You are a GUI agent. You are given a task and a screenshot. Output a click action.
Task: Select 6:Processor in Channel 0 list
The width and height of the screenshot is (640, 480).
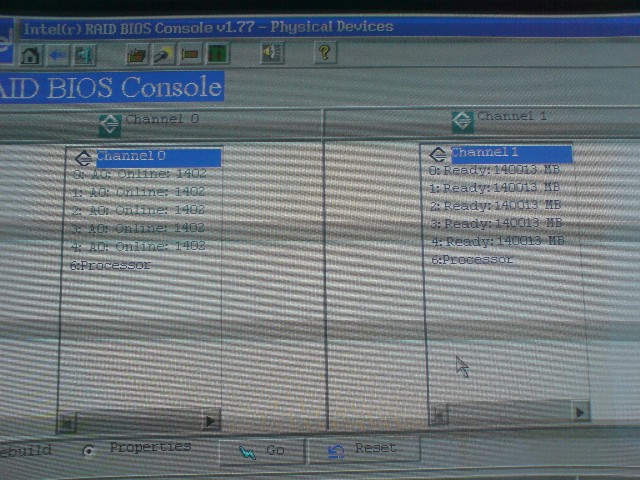[x=110, y=266]
